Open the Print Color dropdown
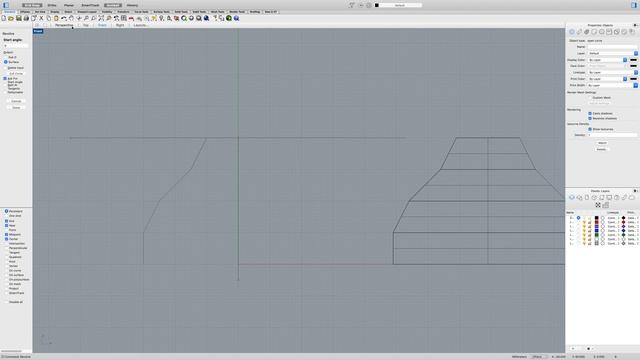The width and height of the screenshot is (640, 360). [x=607, y=79]
